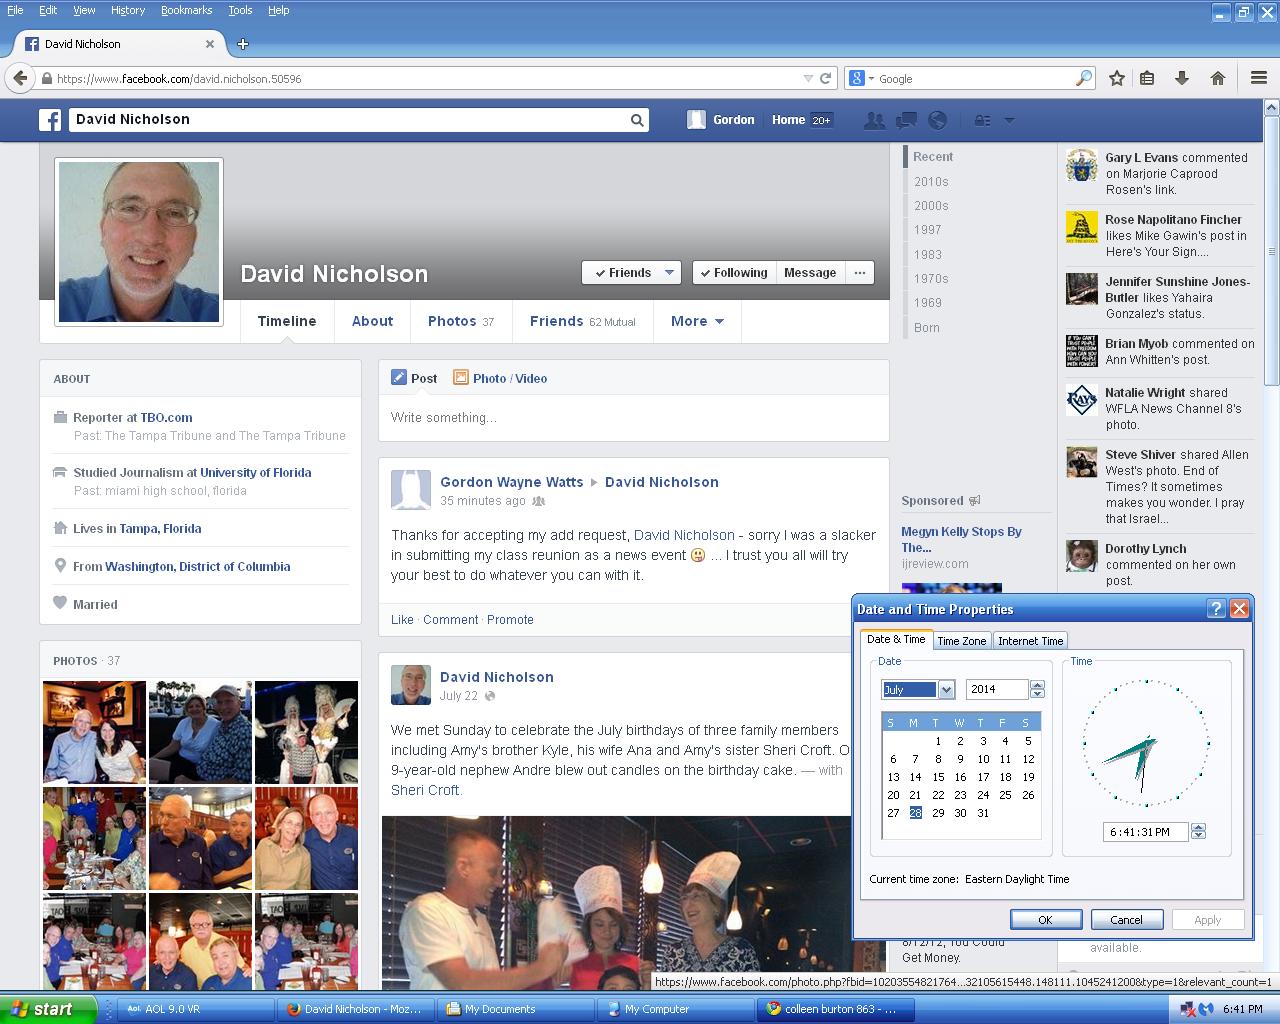Open the Bookmarks menu
This screenshot has height=1024, width=1280.
pos(186,10)
